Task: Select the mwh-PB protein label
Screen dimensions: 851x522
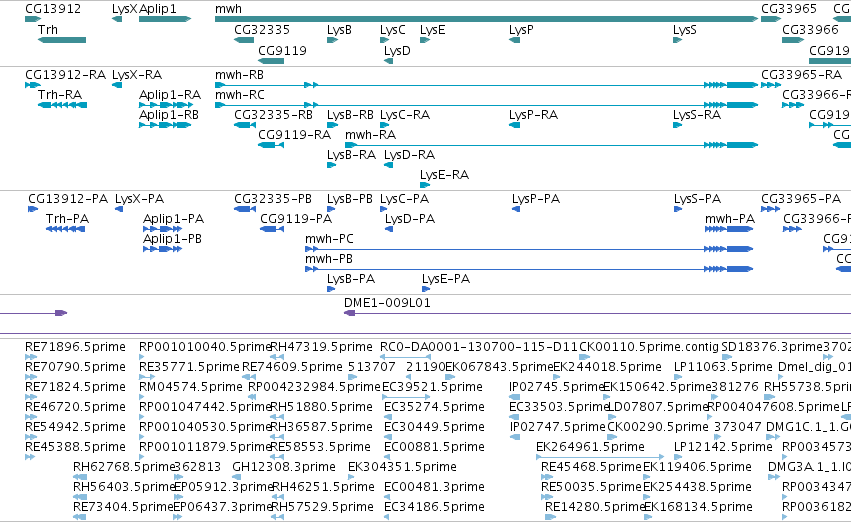Action: point(328,259)
